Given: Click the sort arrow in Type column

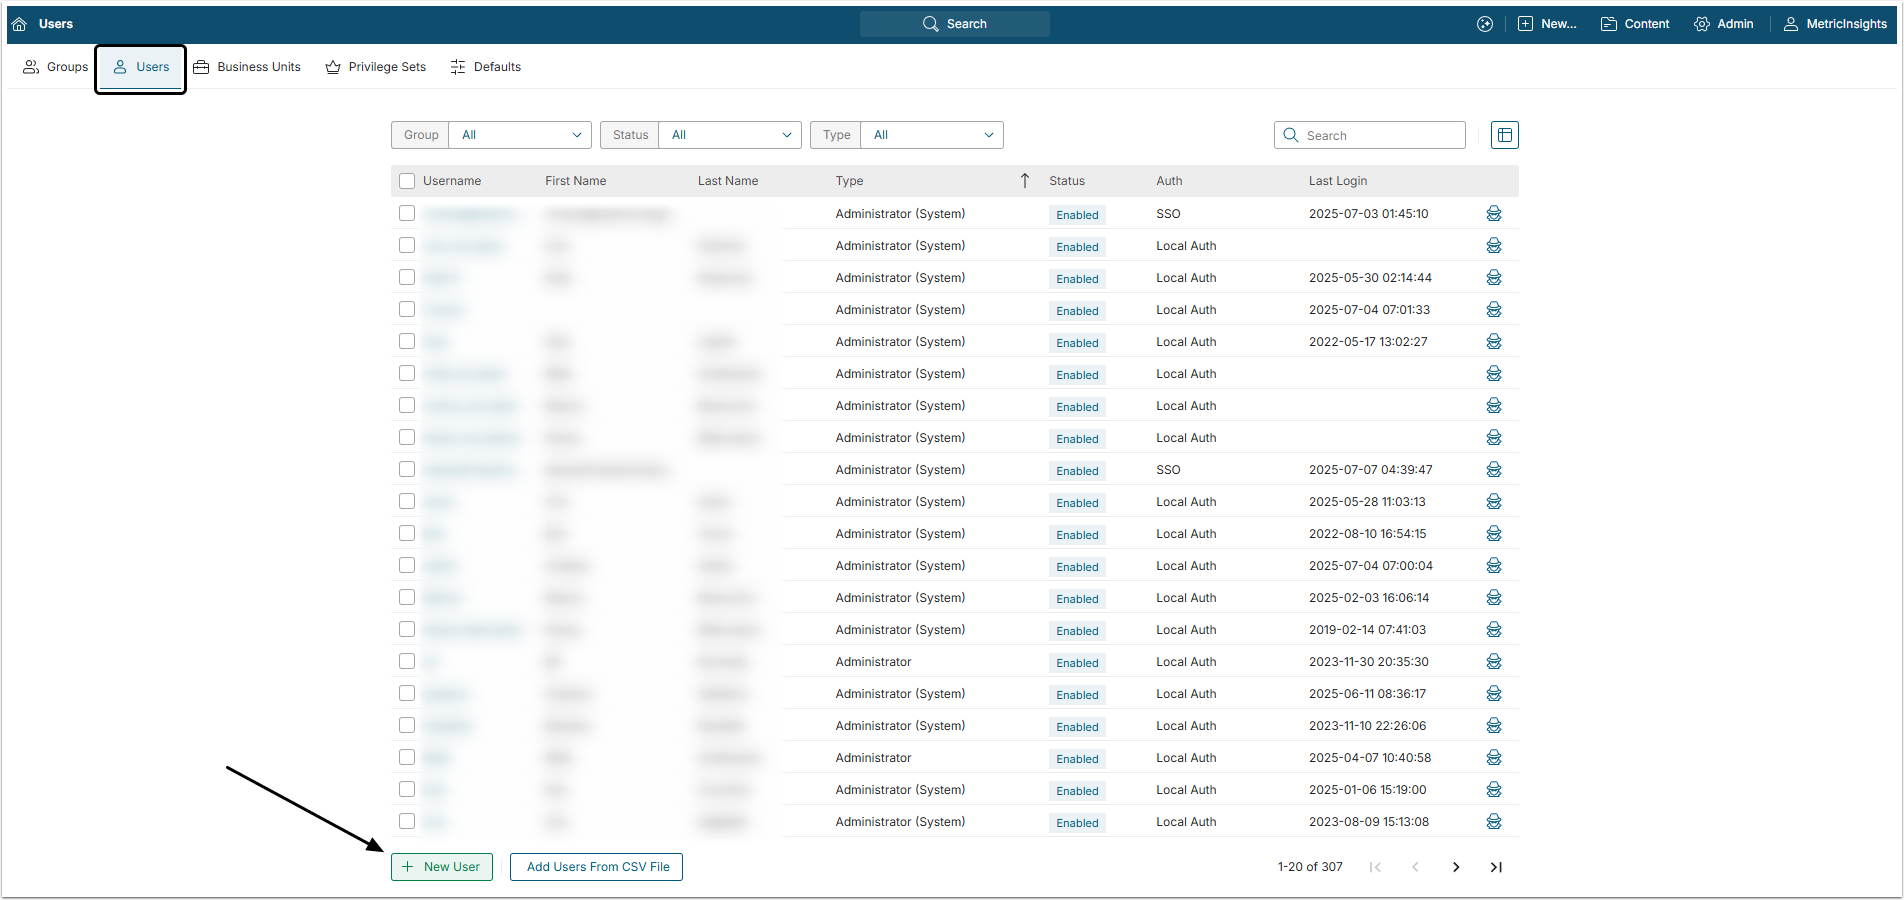Looking at the screenshot, I should [x=1024, y=181].
